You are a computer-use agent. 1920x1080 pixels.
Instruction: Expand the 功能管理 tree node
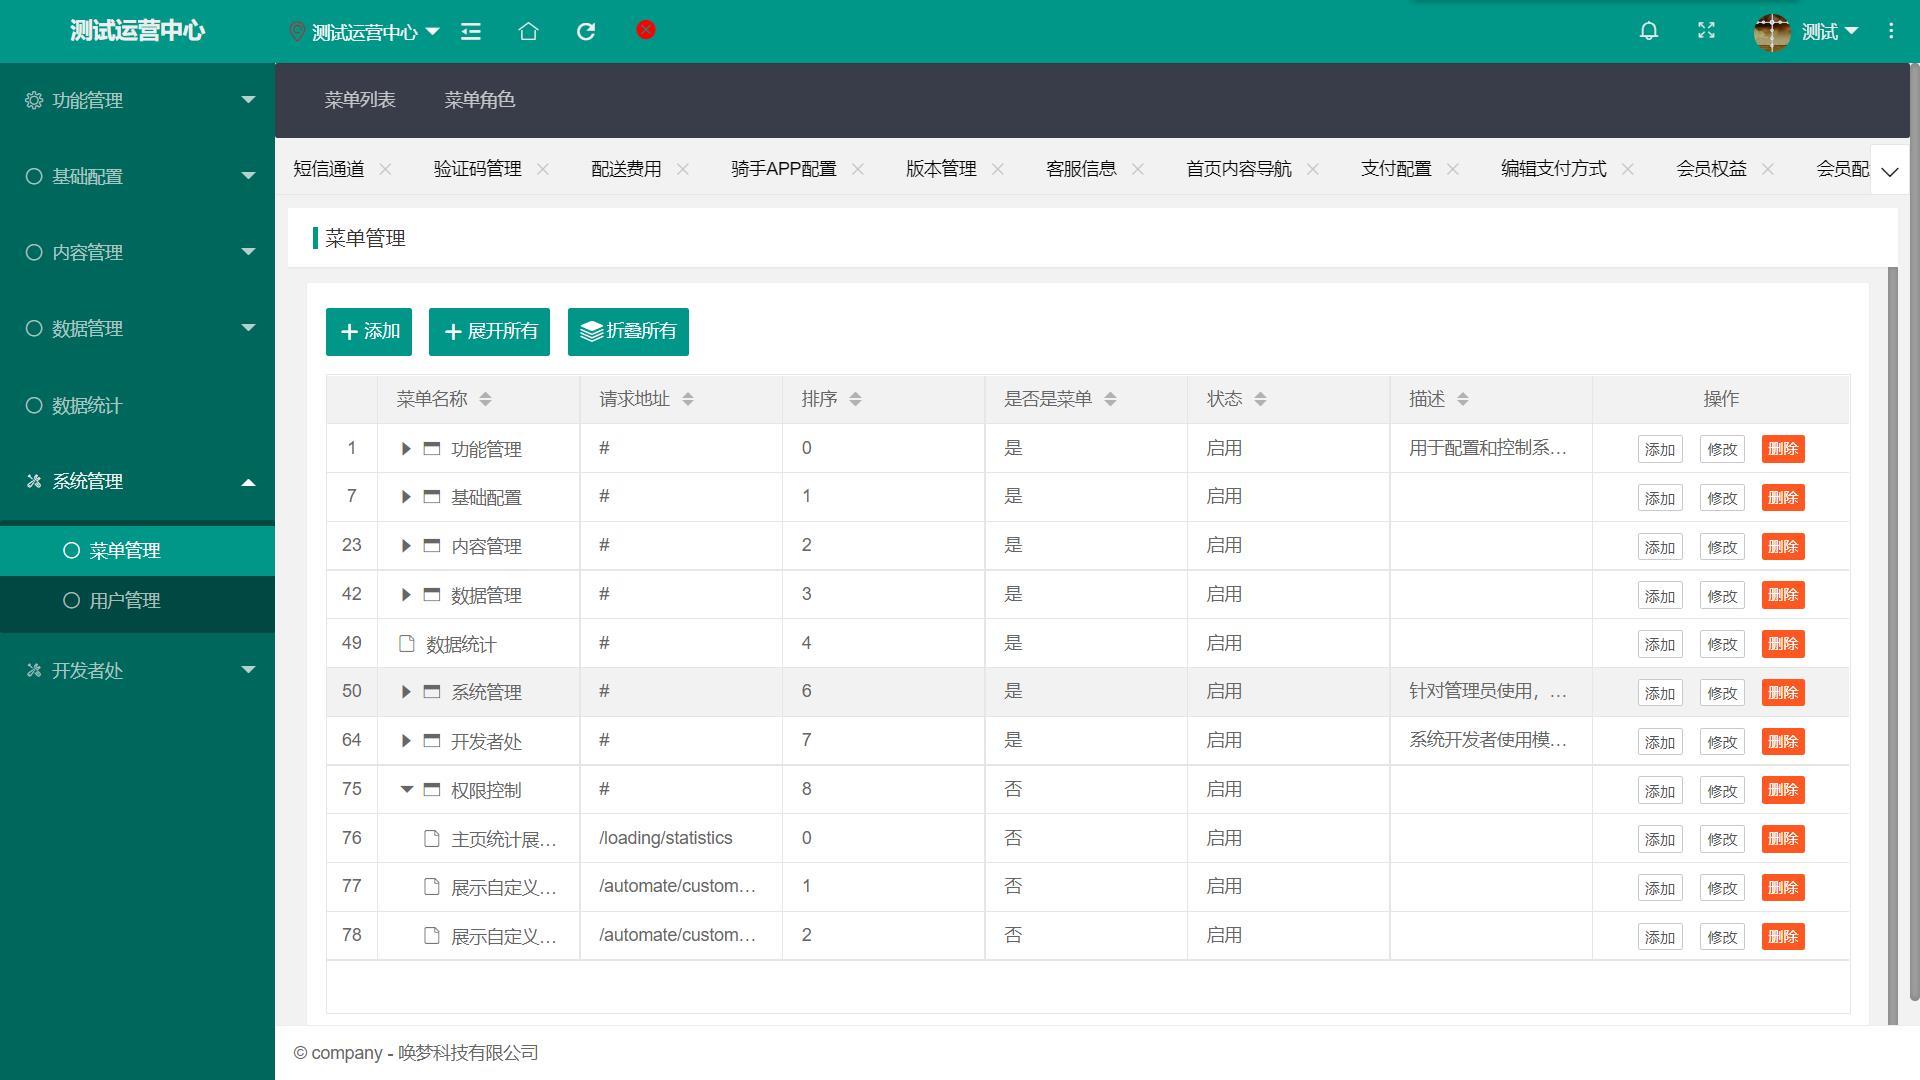coord(405,448)
